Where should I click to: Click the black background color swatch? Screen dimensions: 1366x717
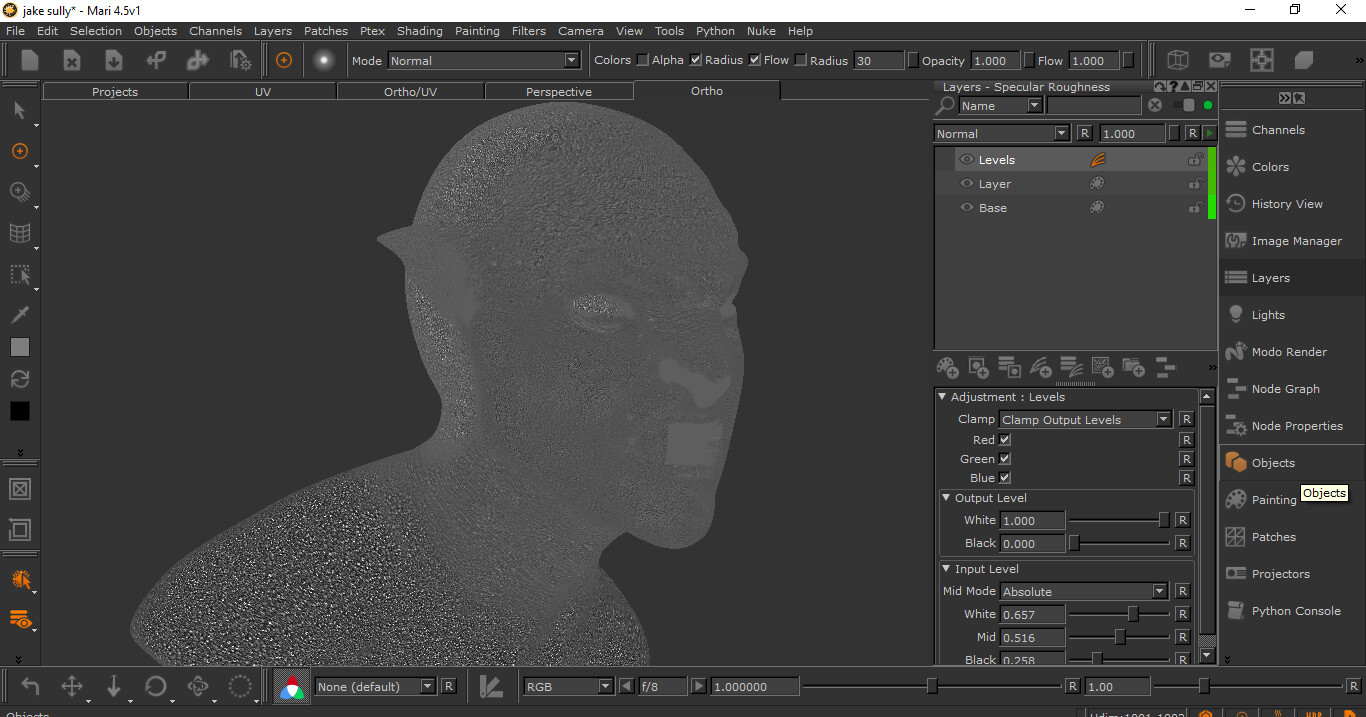coord(20,411)
